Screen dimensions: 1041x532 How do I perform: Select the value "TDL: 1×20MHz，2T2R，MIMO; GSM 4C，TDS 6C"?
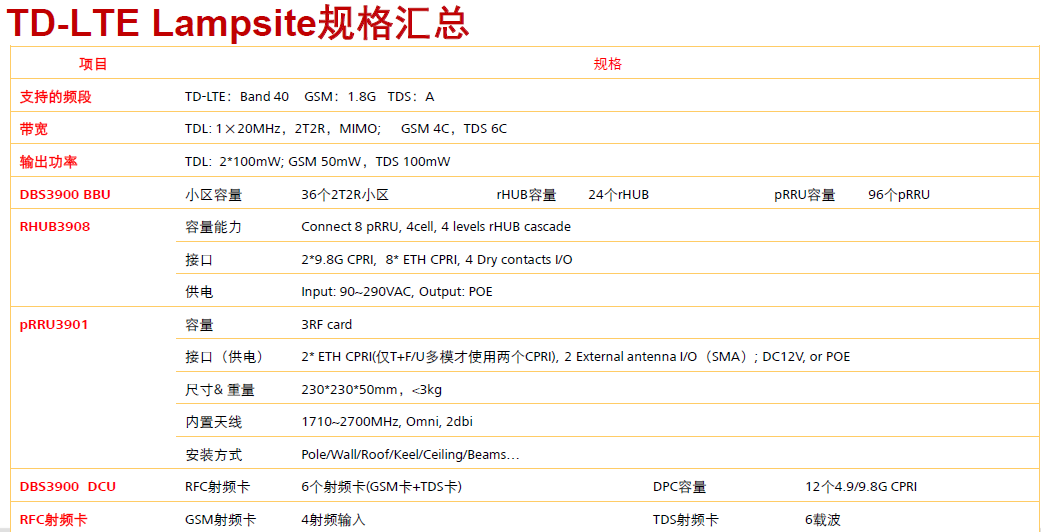[346, 130]
